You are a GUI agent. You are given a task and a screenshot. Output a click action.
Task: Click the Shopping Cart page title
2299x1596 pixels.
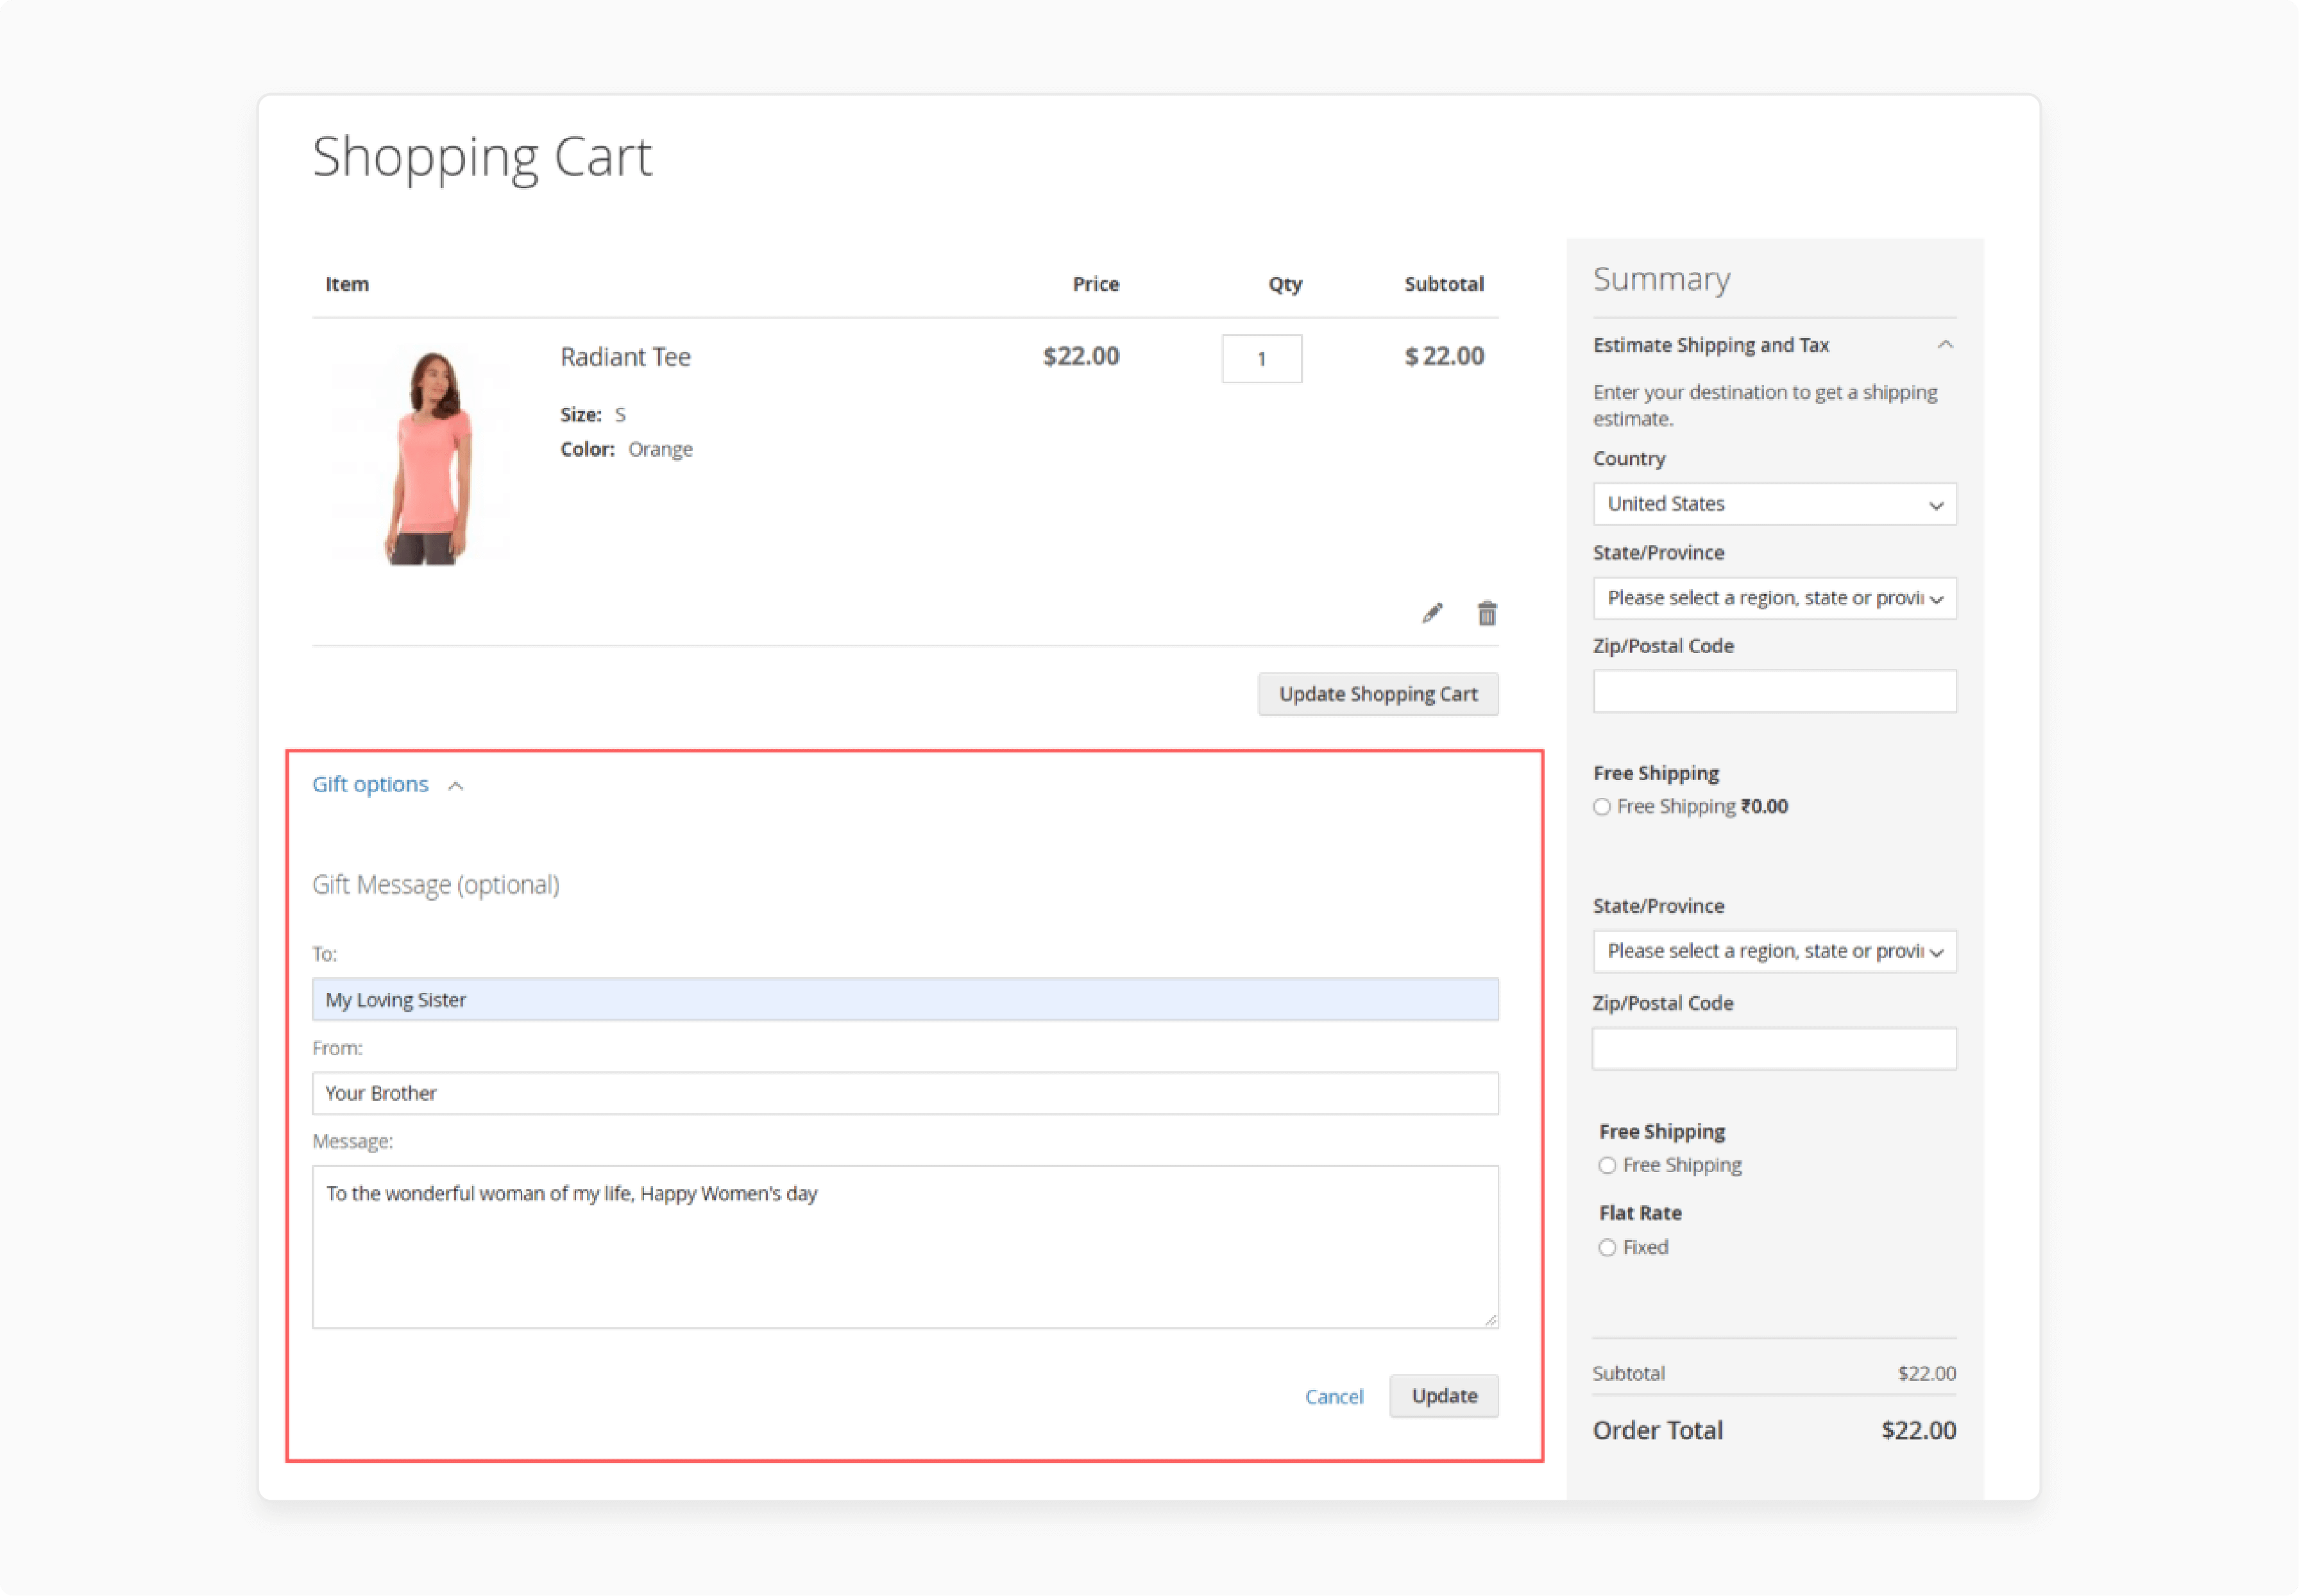pyautogui.click(x=482, y=157)
